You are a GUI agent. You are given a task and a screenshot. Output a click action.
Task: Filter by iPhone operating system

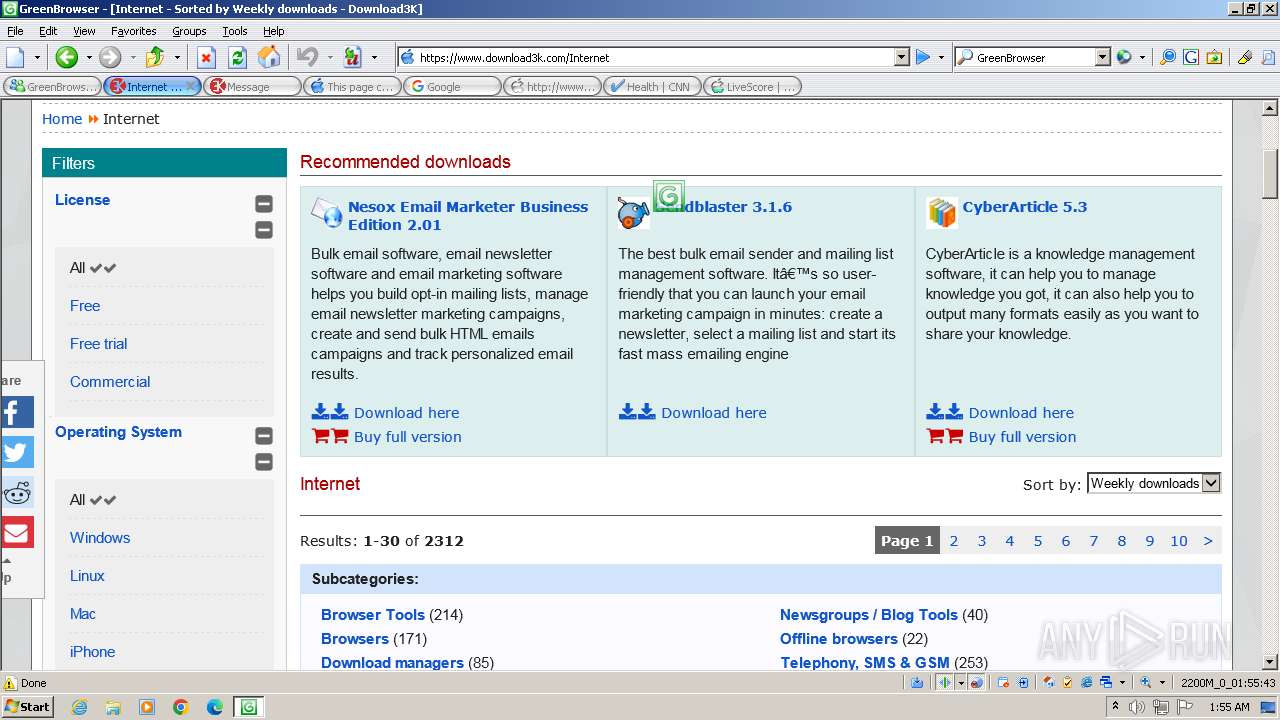(x=92, y=652)
